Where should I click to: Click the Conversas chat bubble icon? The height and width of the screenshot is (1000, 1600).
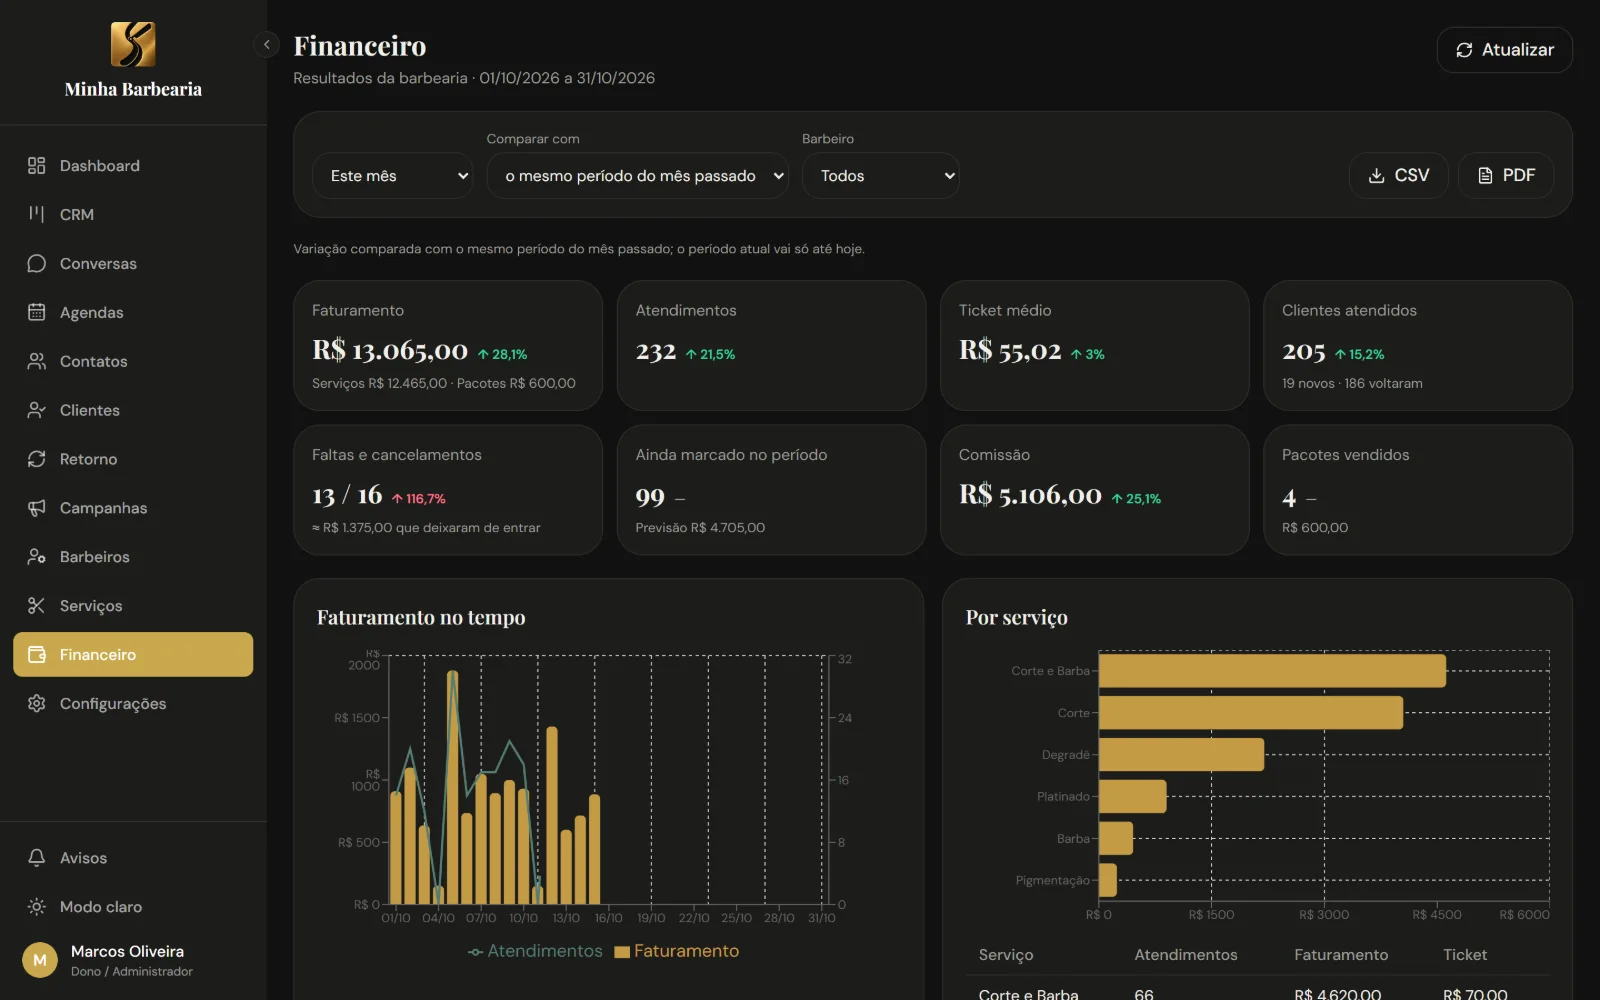[x=37, y=263]
